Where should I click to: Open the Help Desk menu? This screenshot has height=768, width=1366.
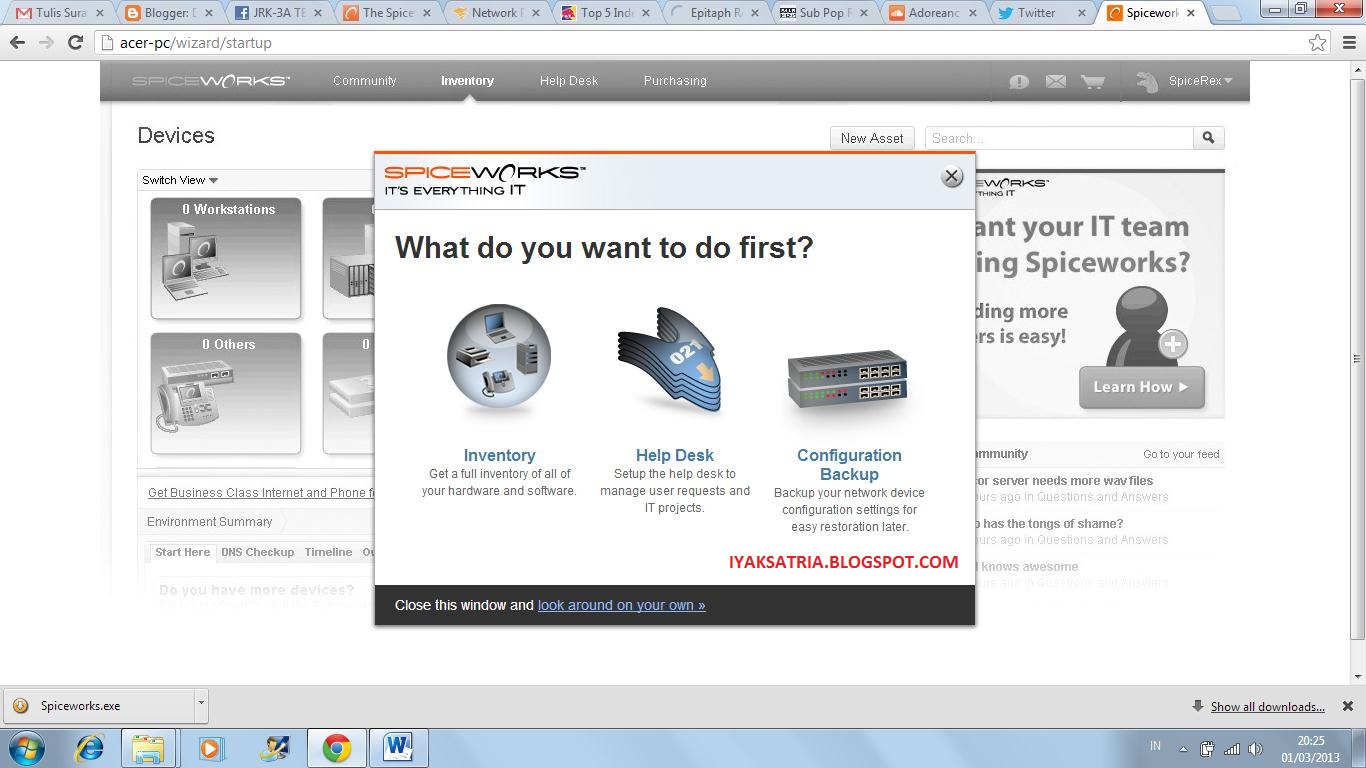tap(569, 81)
